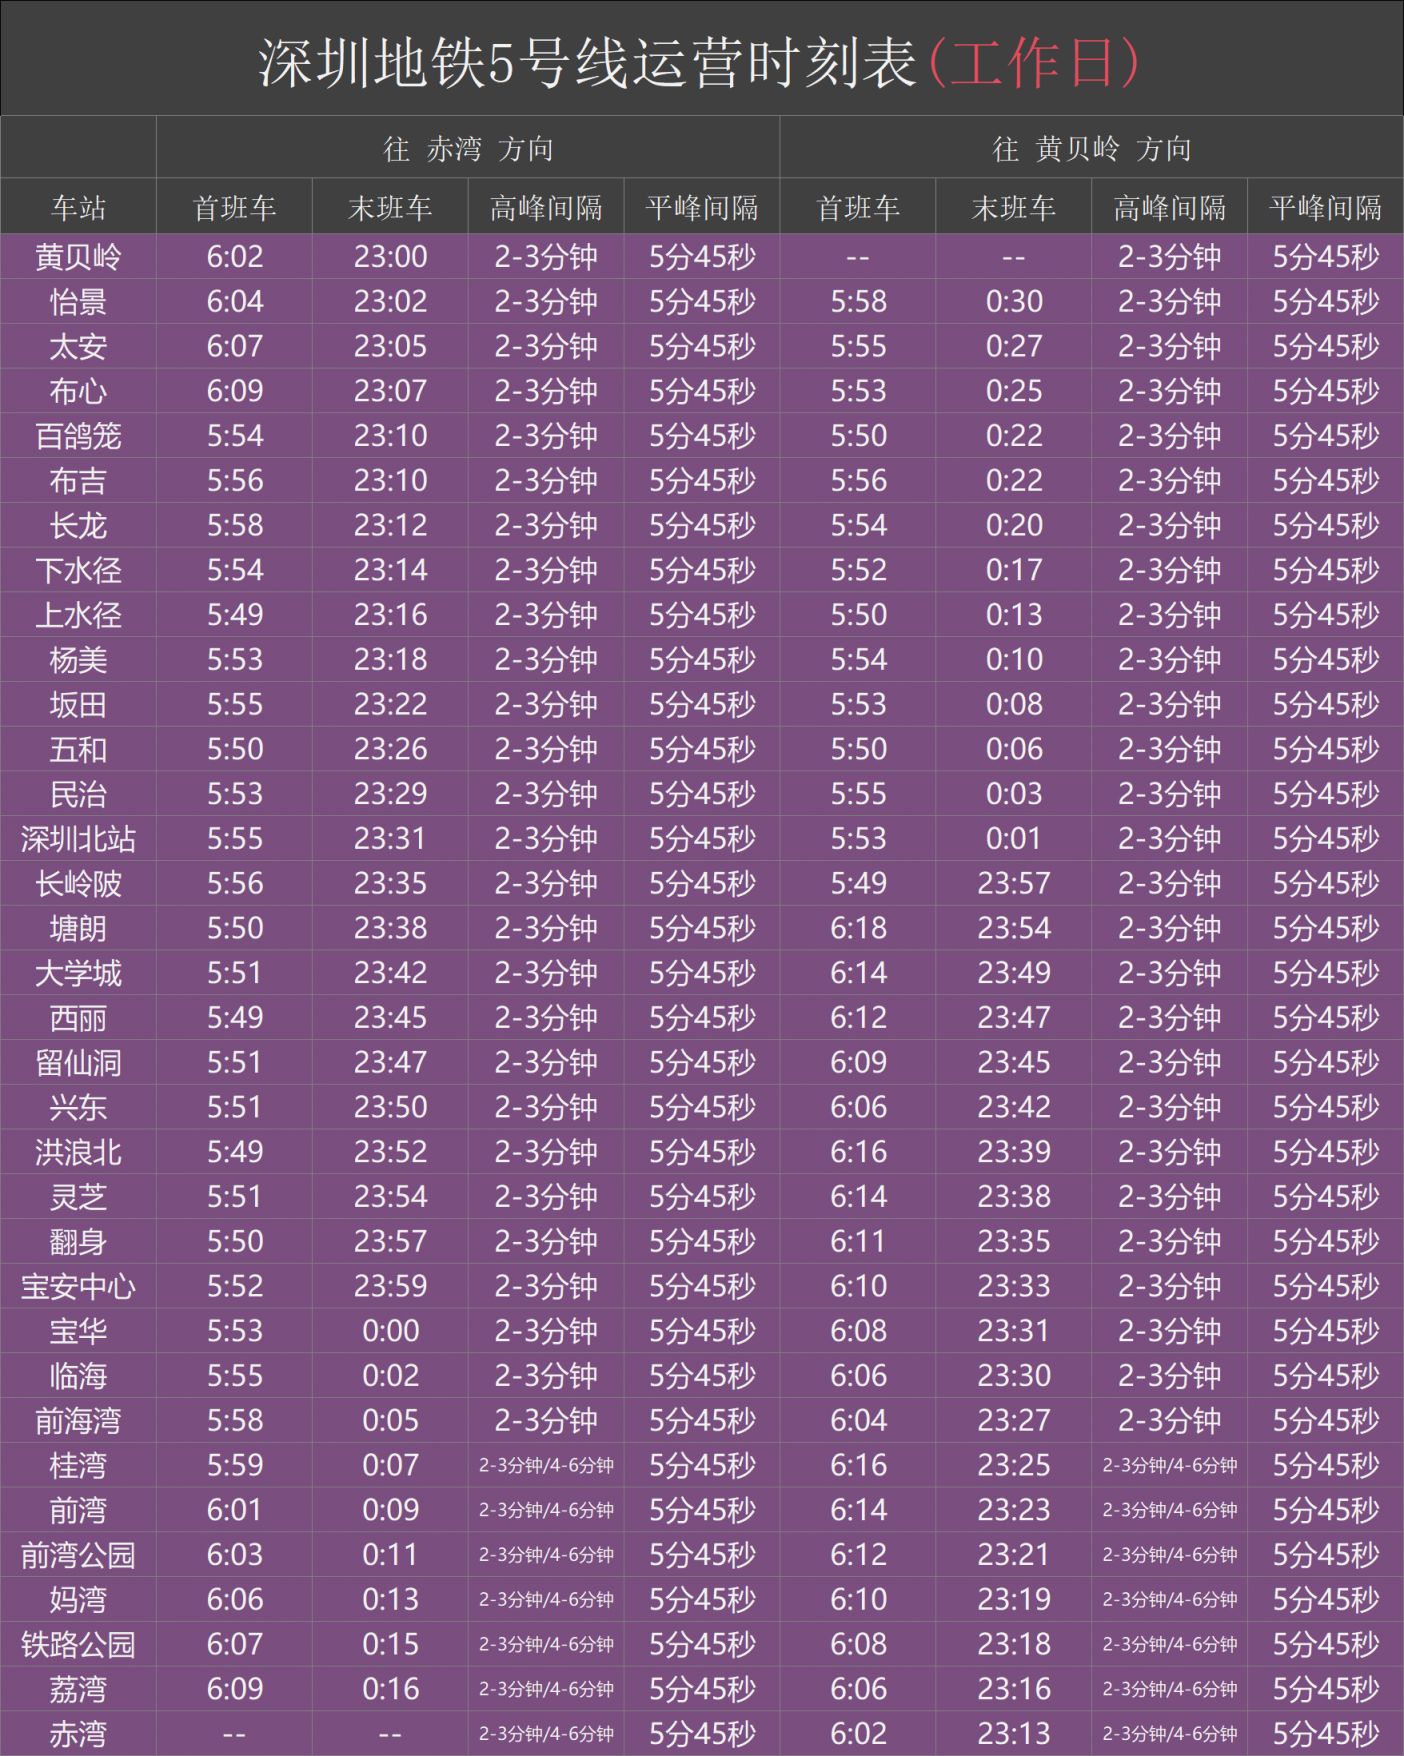Click 0:13 last train time in 上水径 row
1404x1756 pixels.
coord(1014,615)
